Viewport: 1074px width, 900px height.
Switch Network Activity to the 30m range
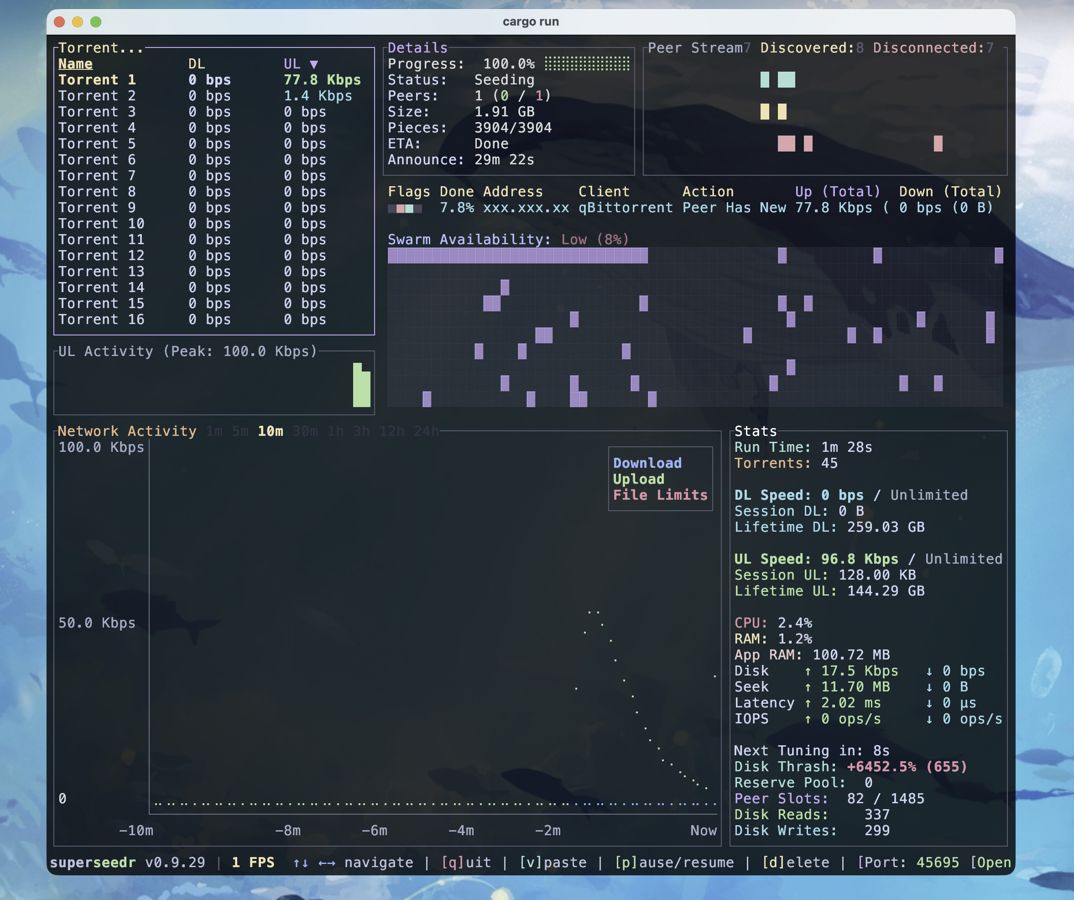305,431
